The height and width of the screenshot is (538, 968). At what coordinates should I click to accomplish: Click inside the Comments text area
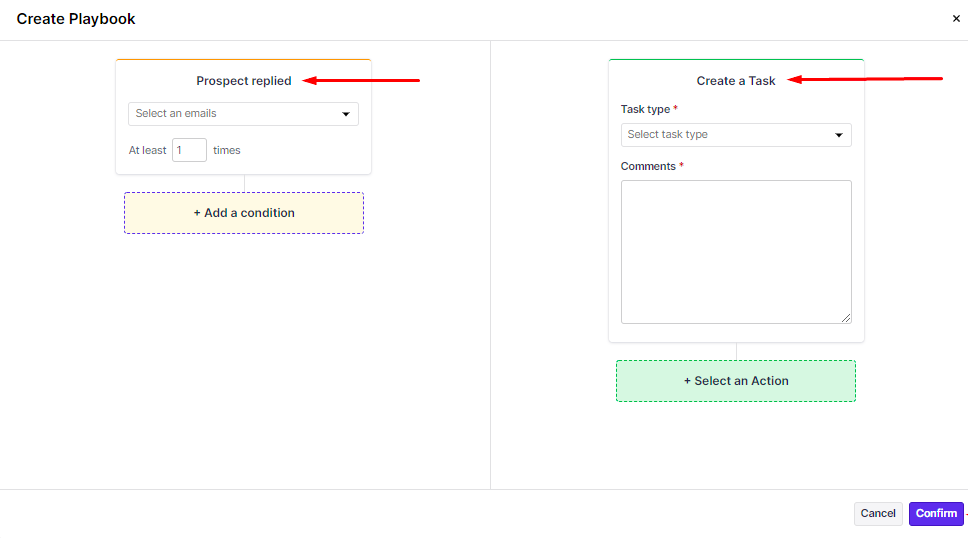coord(735,251)
